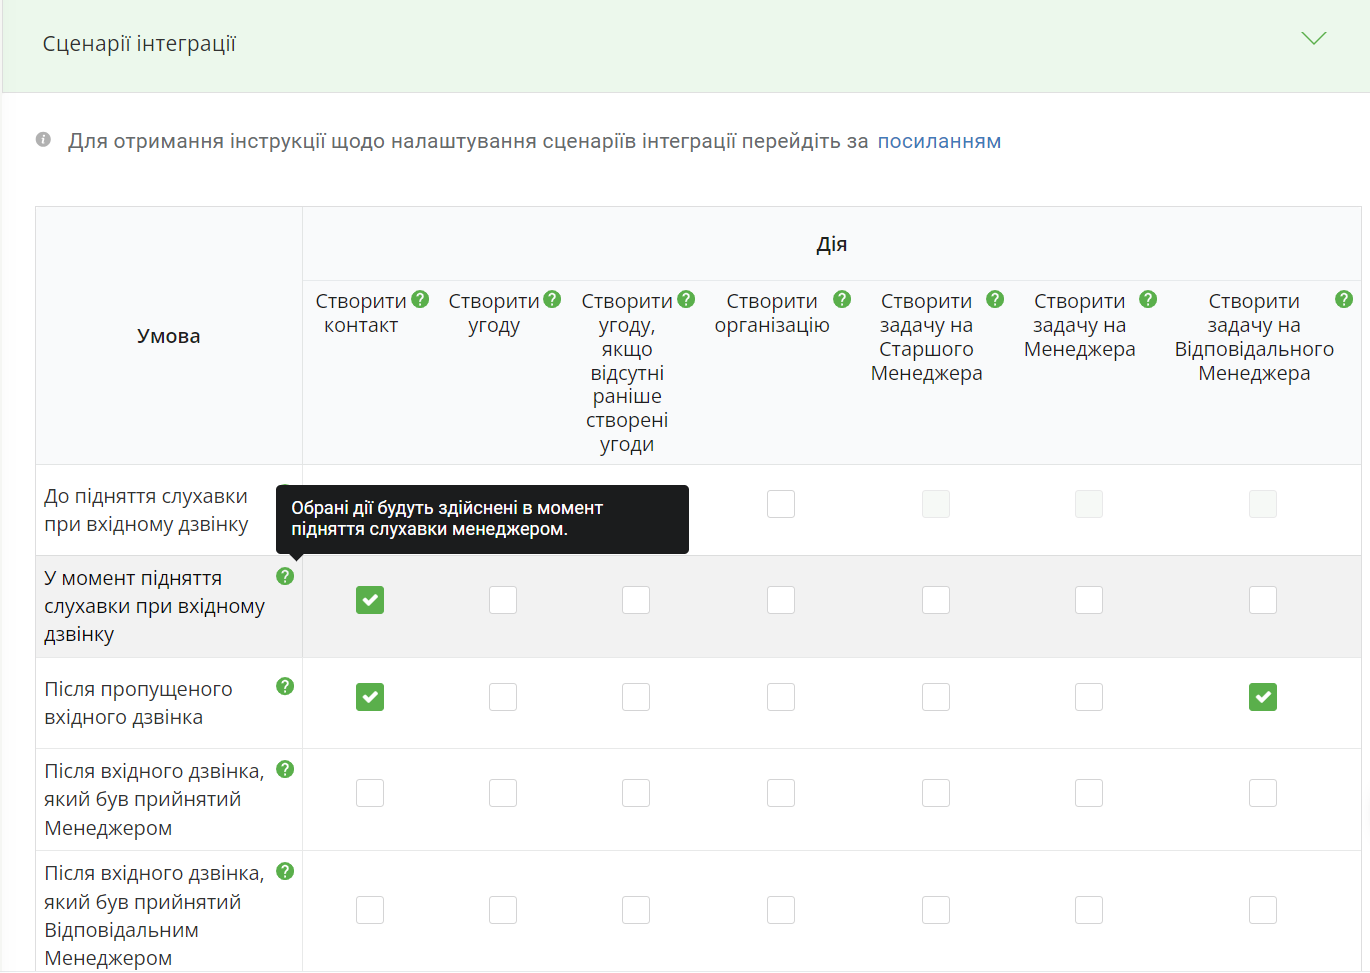
Task: Check задачу на Менеджера for Відповідальним Менеджером row
Action: [1089, 910]
